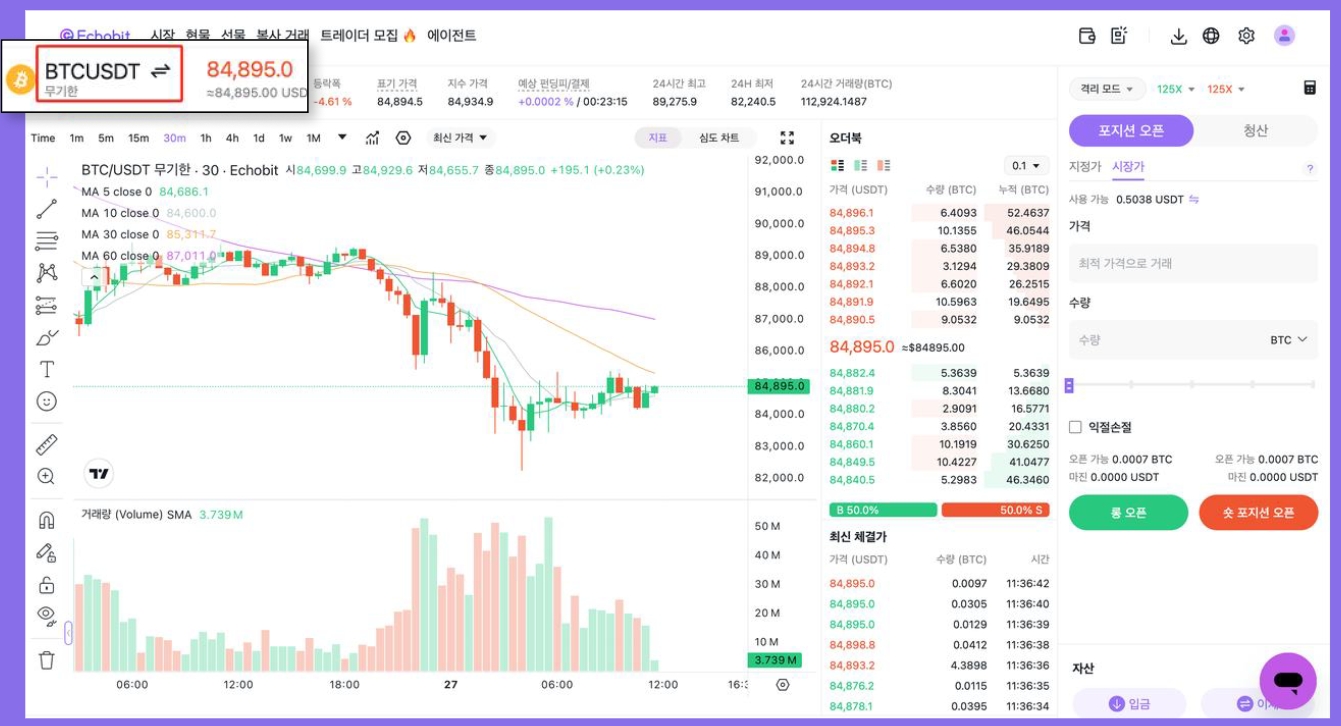Select the 15m time interval
The image size is (1341, 726).
click(139, 138)
